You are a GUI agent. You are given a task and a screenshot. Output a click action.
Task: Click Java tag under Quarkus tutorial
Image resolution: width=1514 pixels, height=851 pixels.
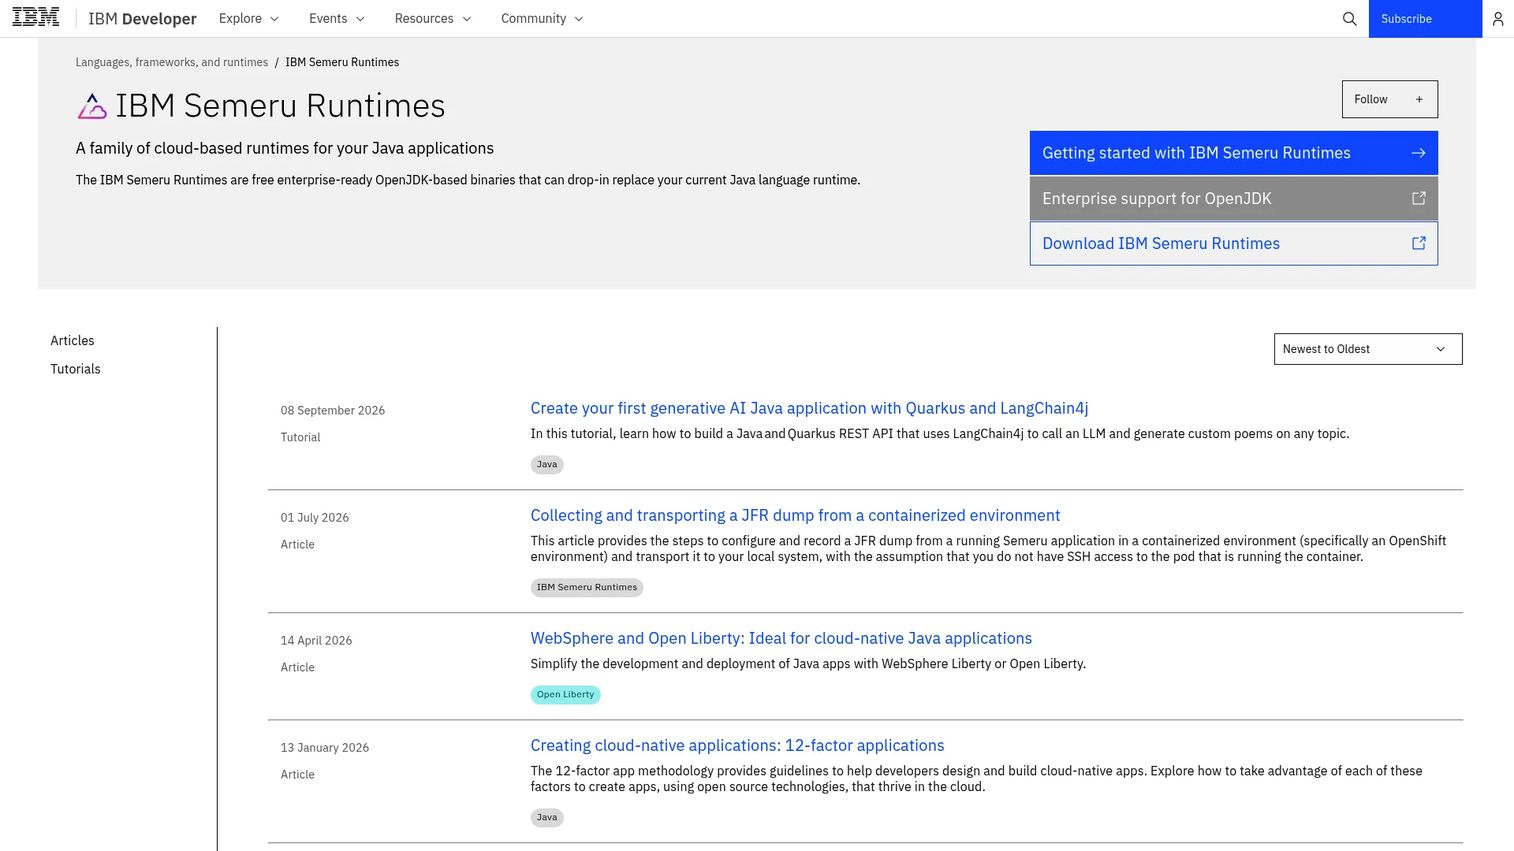pos(547,464)
